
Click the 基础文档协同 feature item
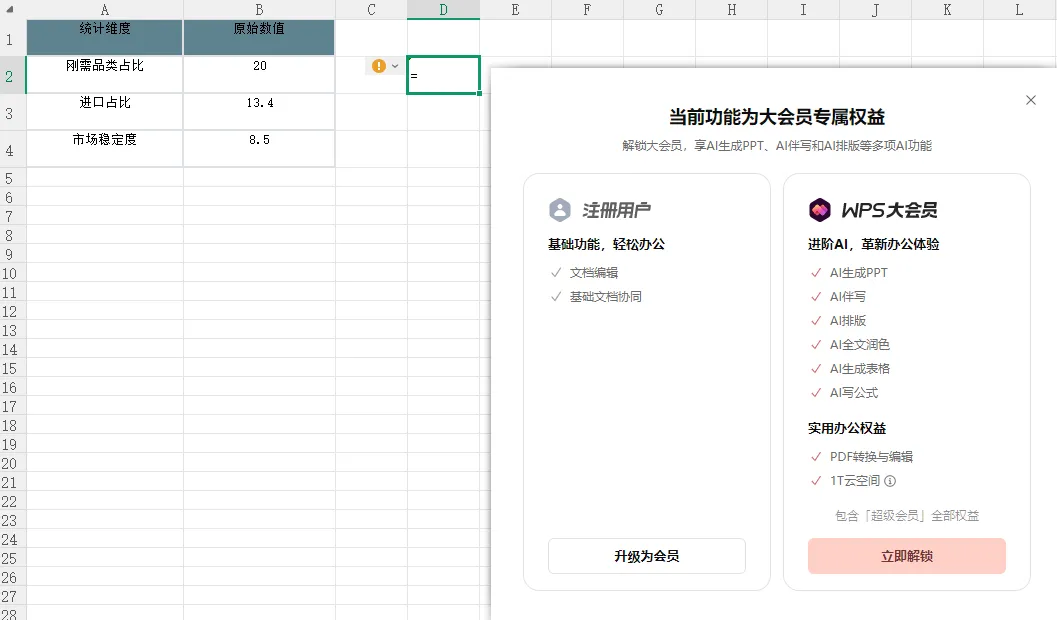point(596,297)
